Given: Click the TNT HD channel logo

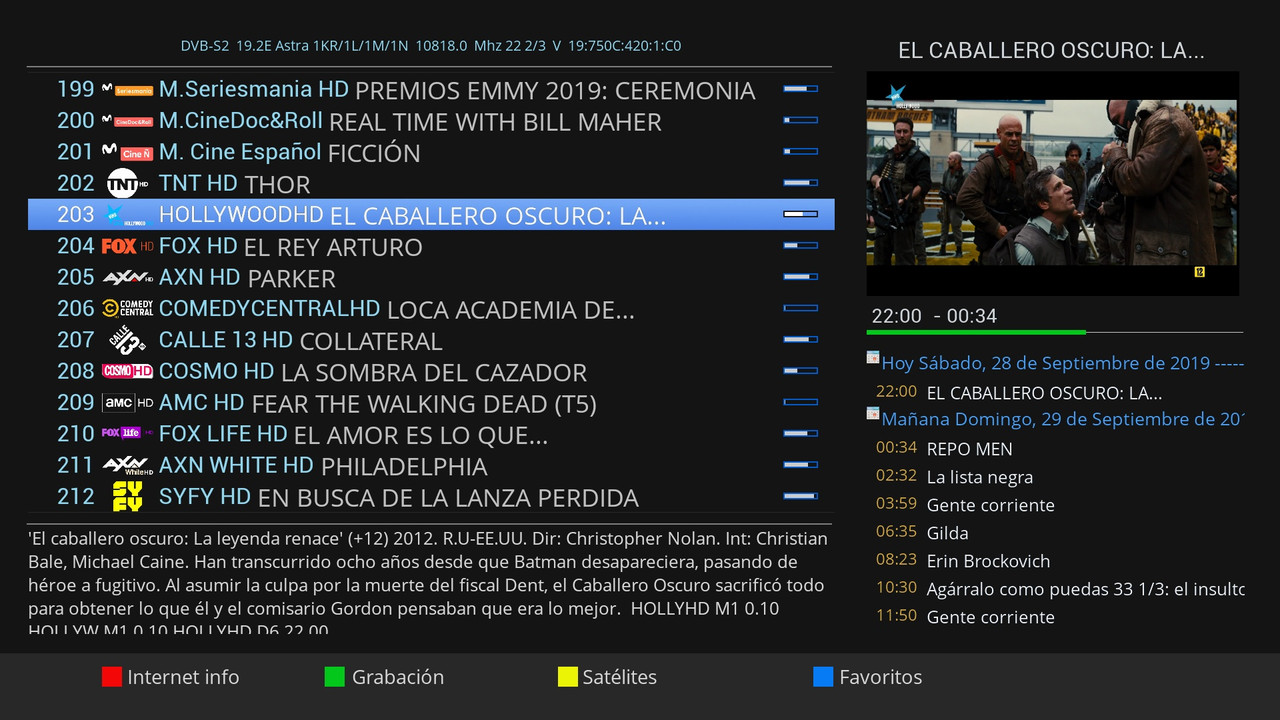Looking at the screenshot, I should click(x=128, y=183).
